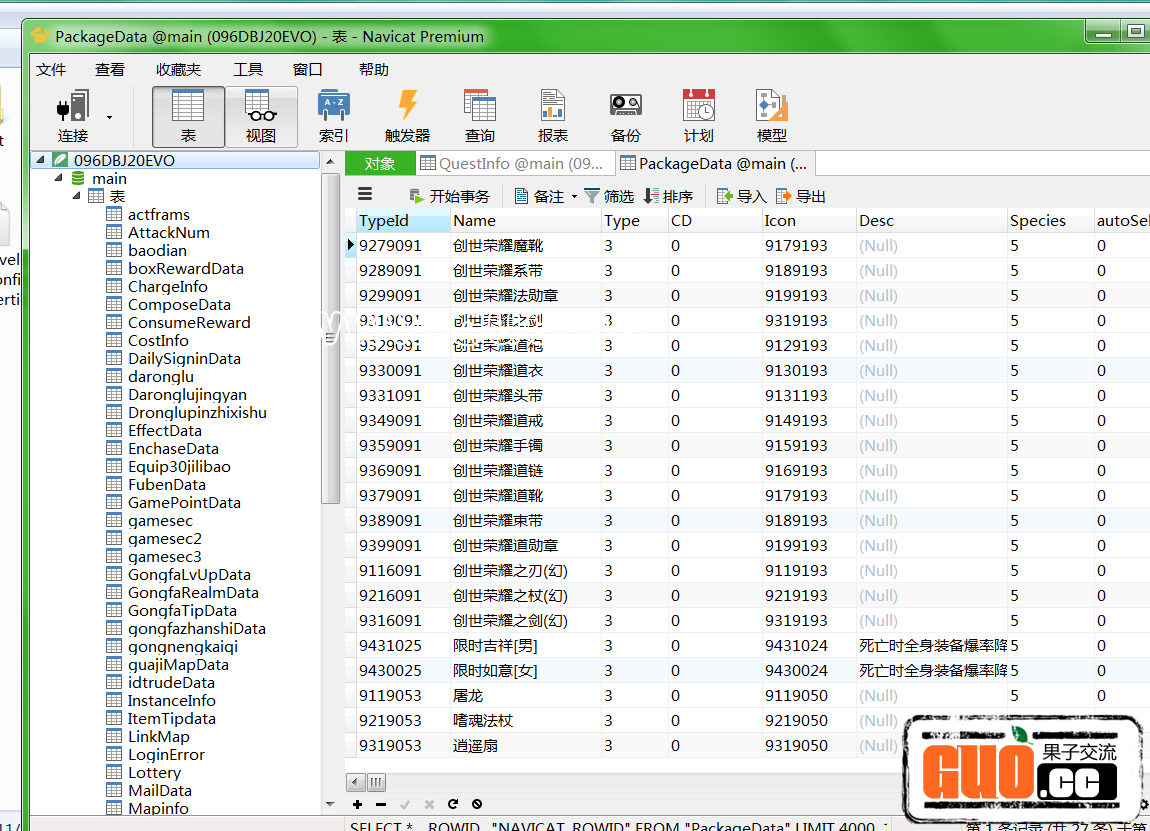This screenshot has width=1150, height=831.
Task: Select the 模型 (Model) toolbar icon
Action: pos(771,116)
